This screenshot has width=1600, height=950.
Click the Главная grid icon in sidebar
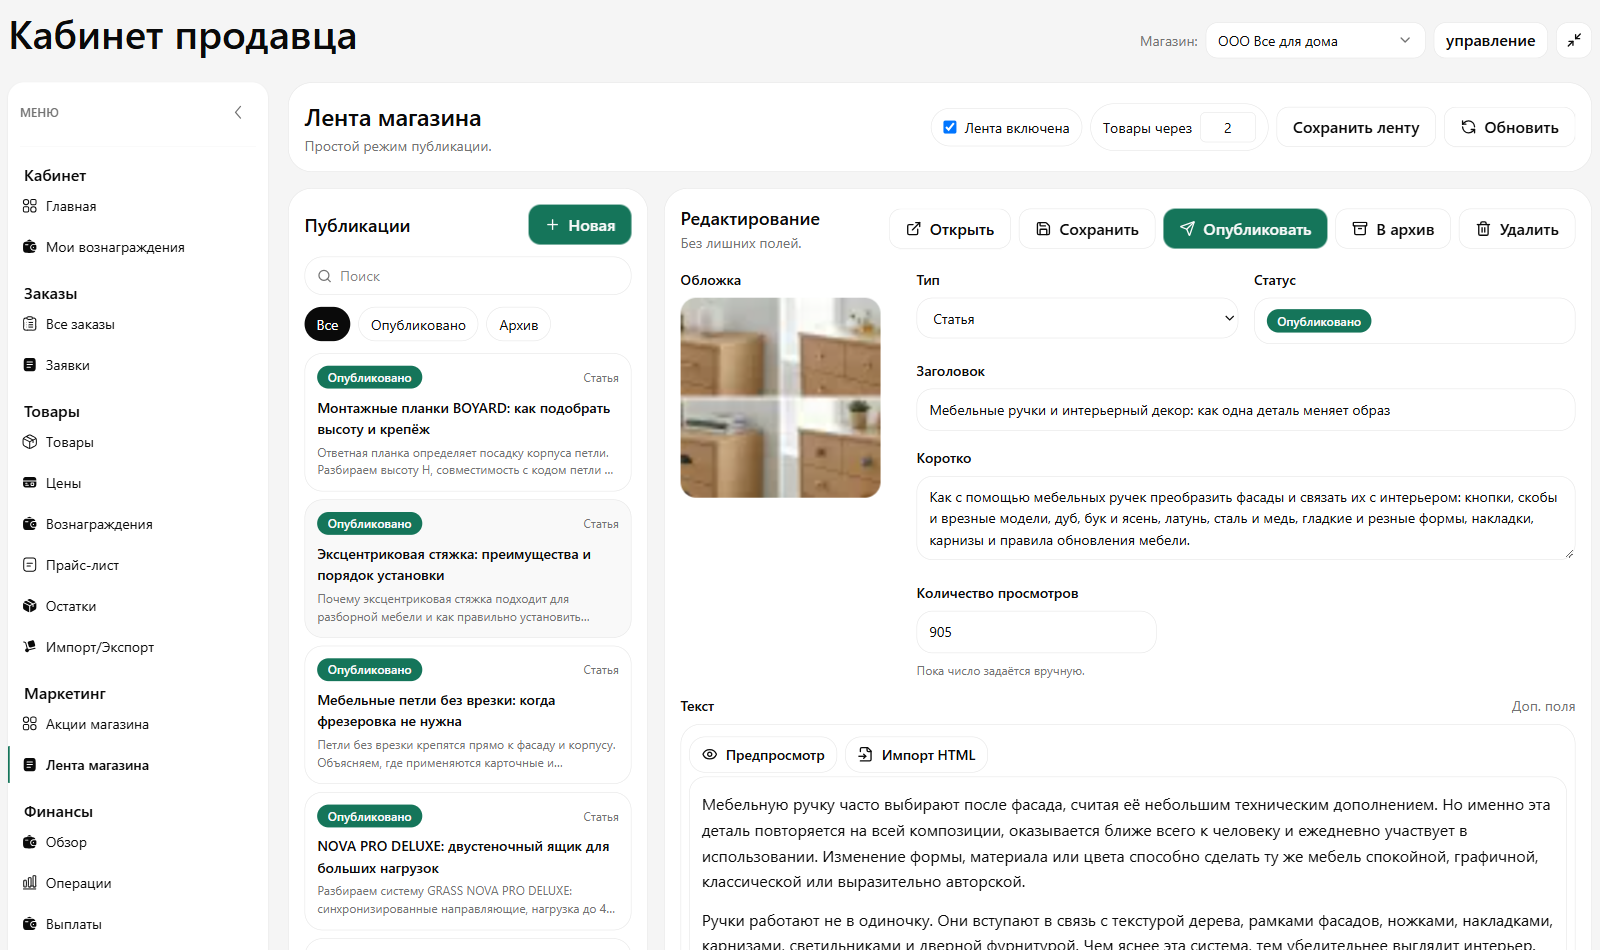pyautogui.click(x=30, y=206)
